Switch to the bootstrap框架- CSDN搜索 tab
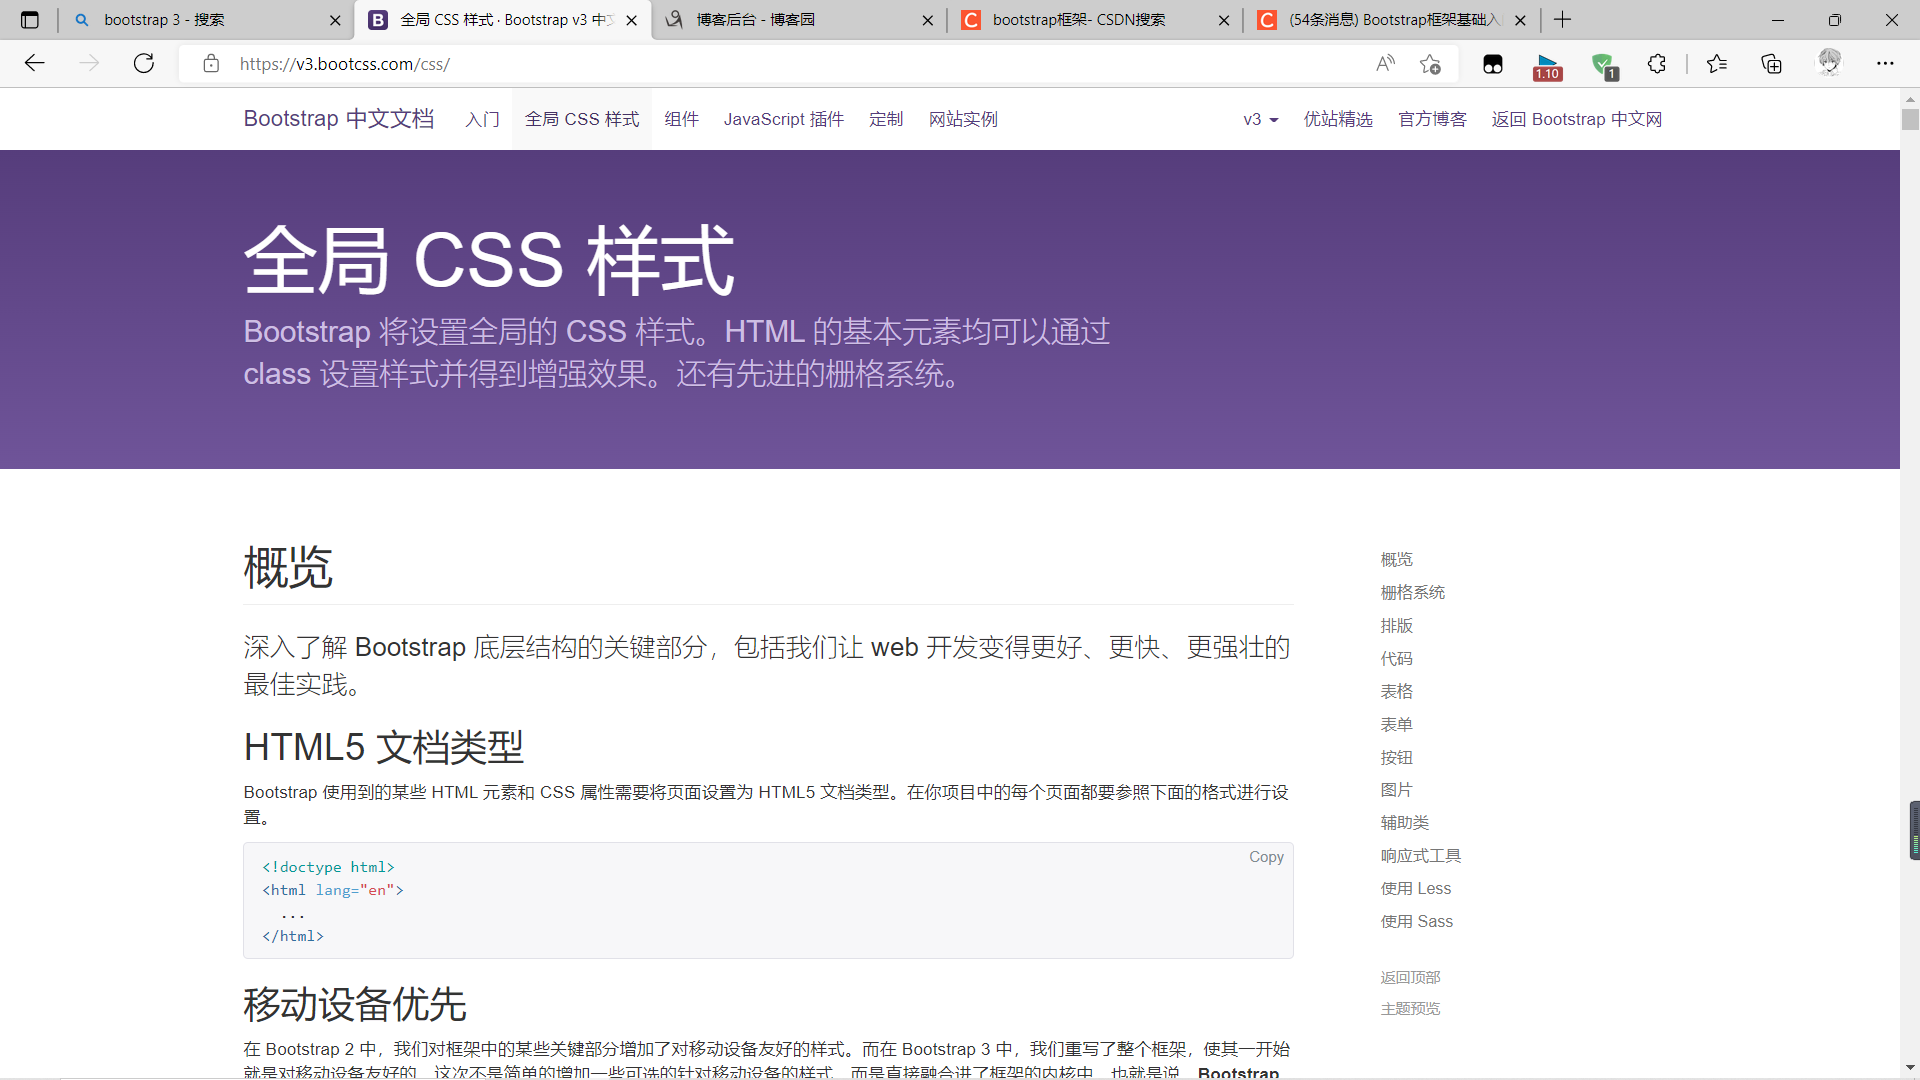This screenshot has width=1920, height=1080. point(1080,20)
